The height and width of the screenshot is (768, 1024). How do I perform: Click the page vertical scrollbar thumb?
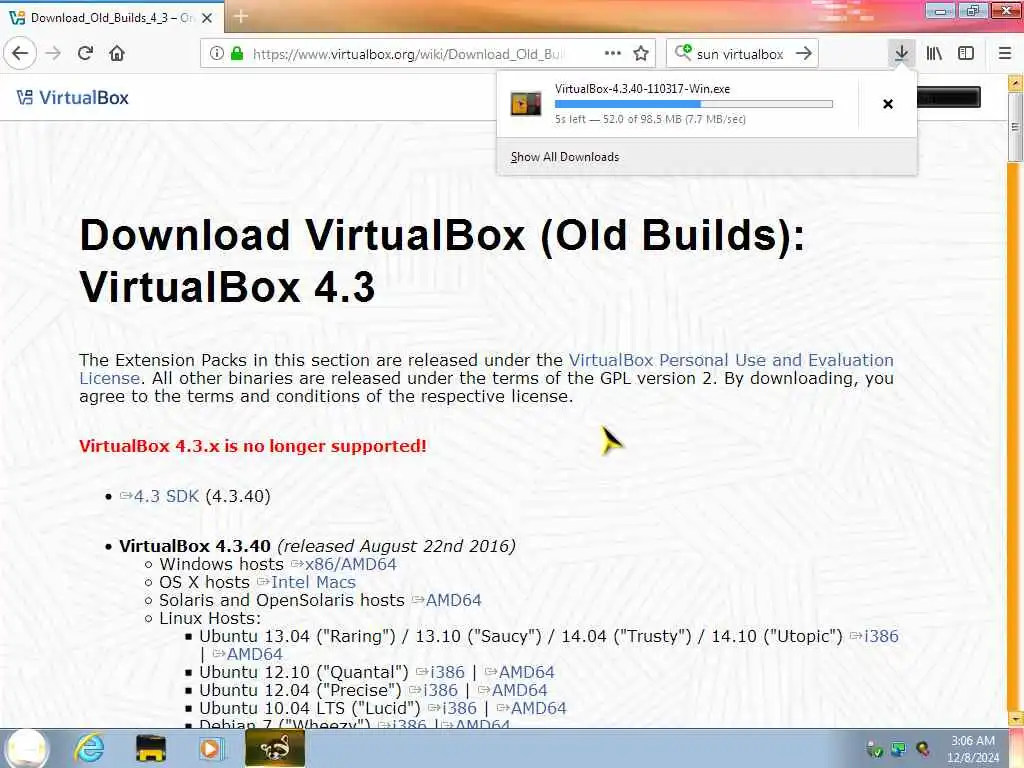point(1016,127)
